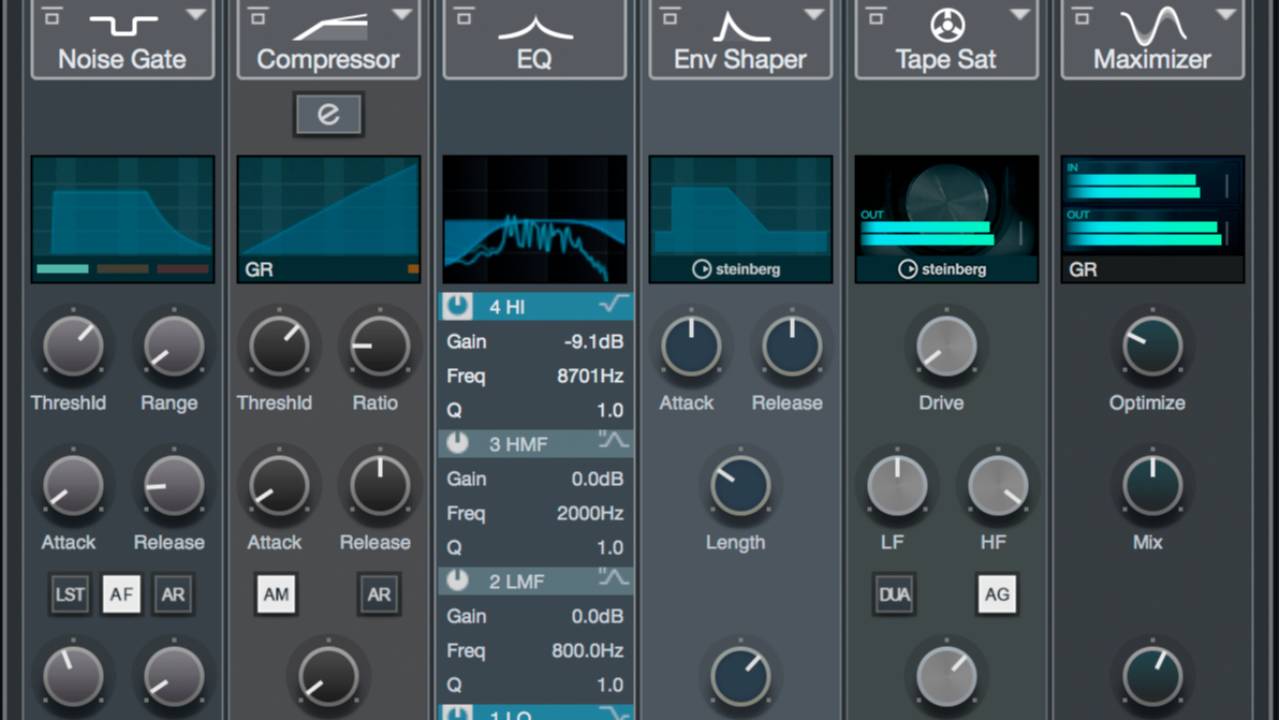Image resolution: width=1280 pixels, height=720 pixels.
Task: Click the Compressor Attack knob
Action: (x=279, y=485)
